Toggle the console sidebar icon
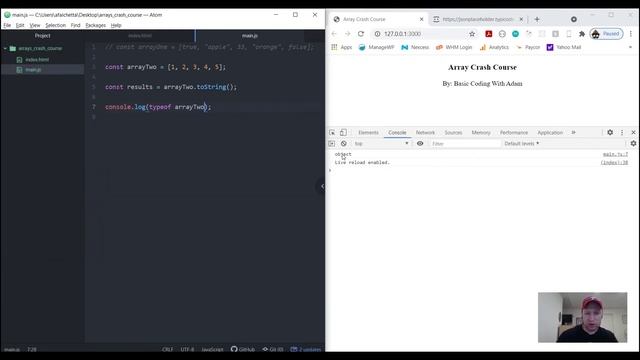The image size is (640, 360). pos(331,144)
